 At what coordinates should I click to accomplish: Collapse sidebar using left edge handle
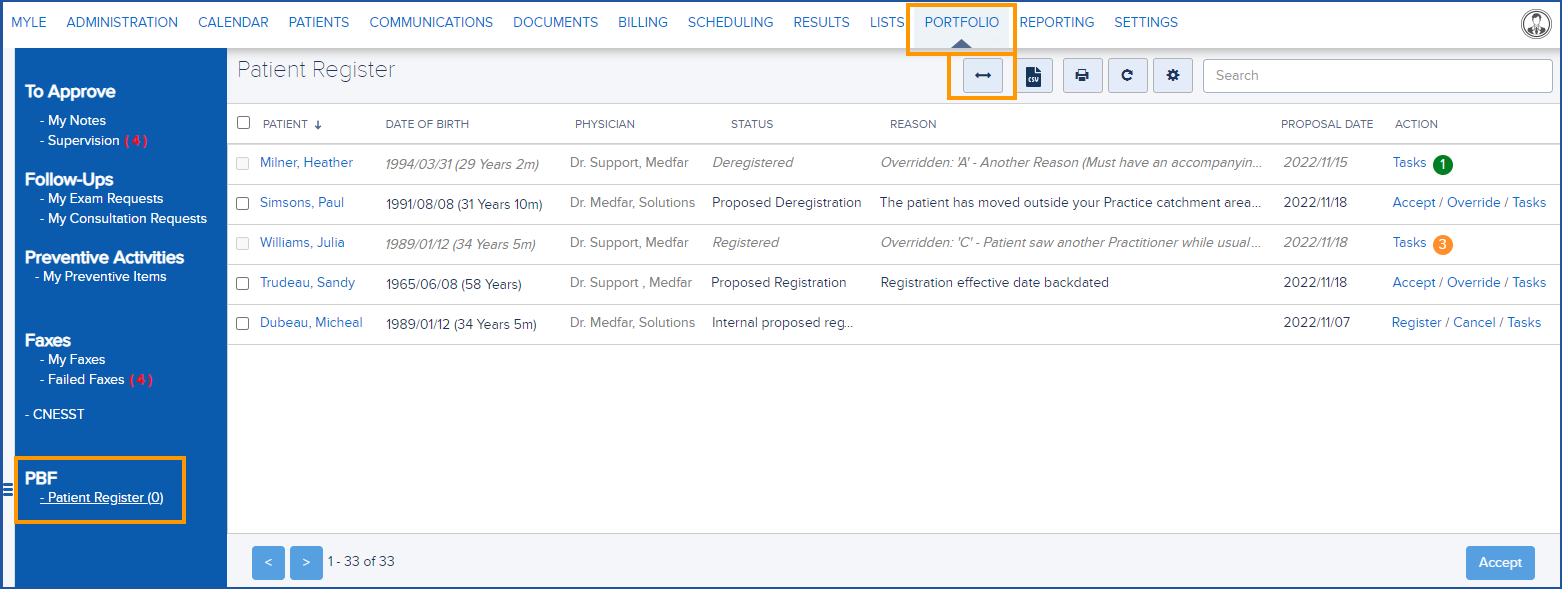pyautogui.click(x=7, y=489)
